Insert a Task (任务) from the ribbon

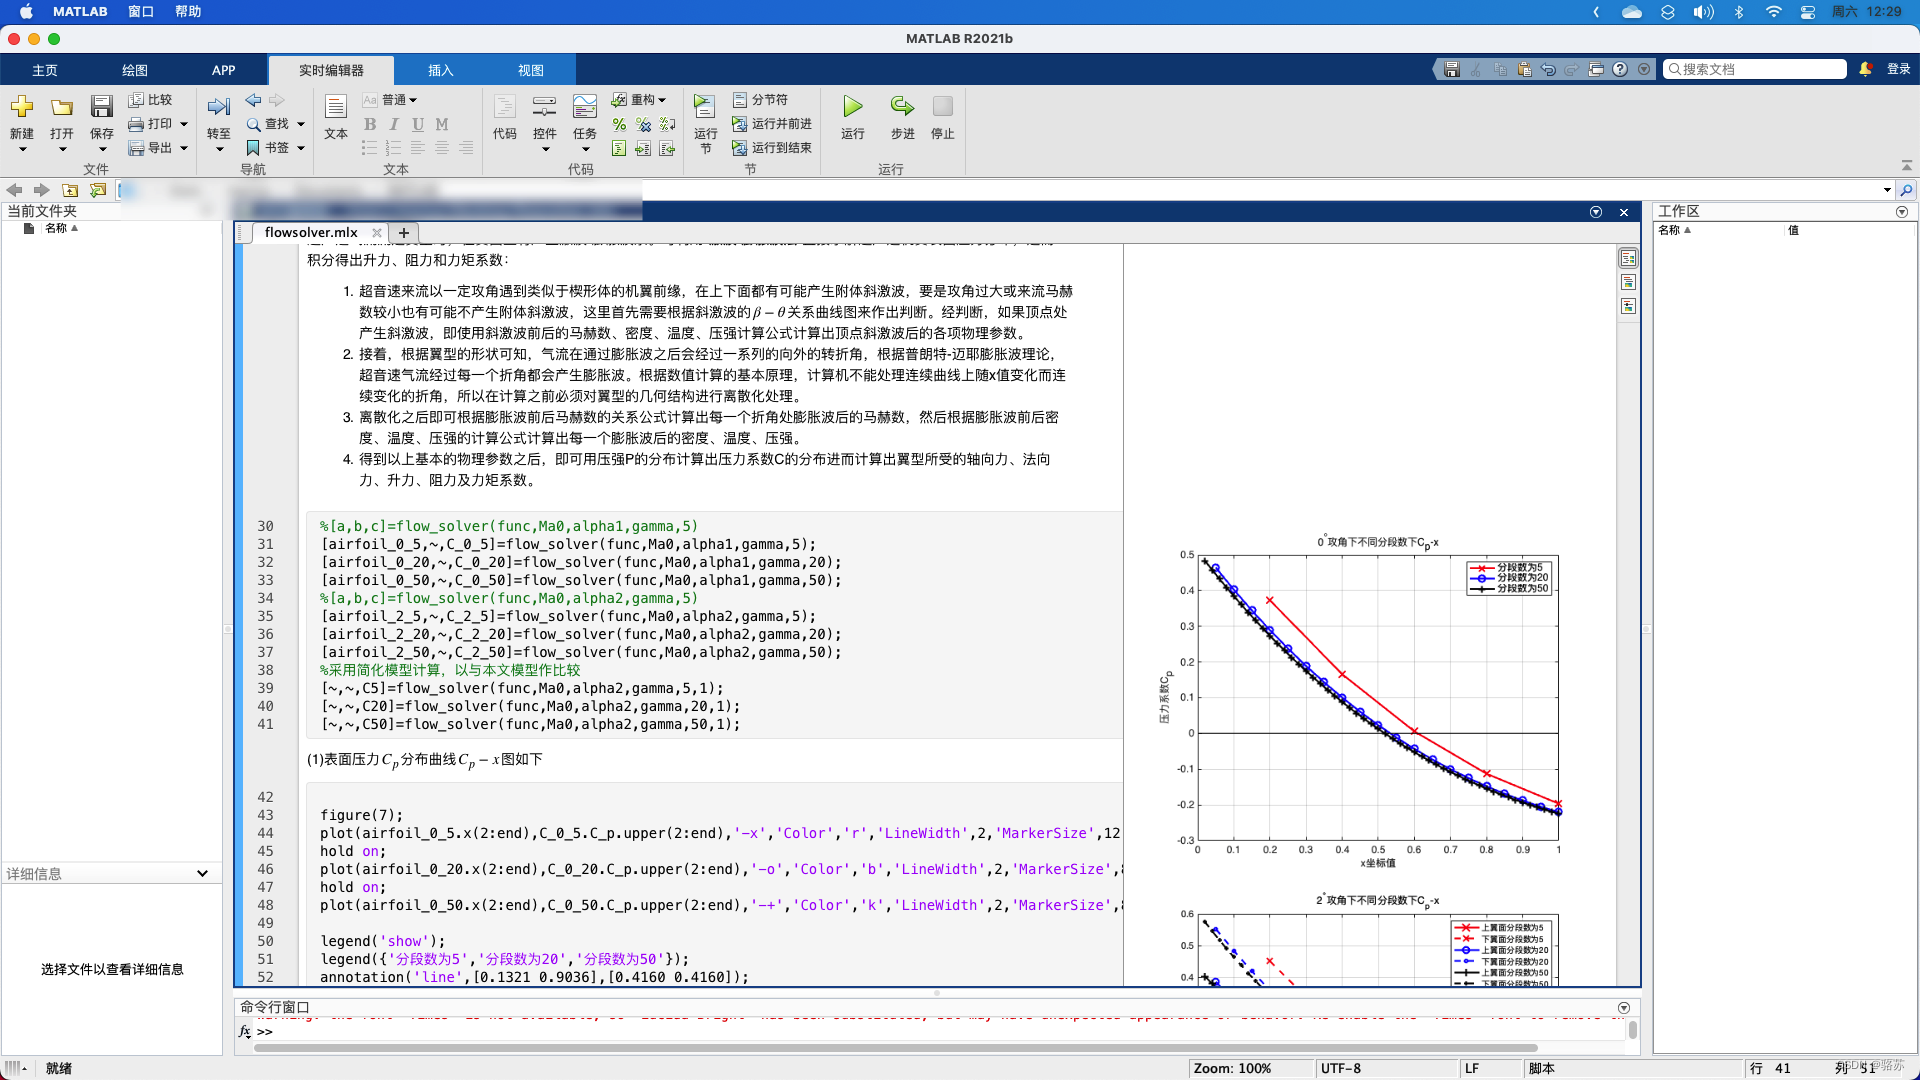pyautogui.click(x=585, y=107)
